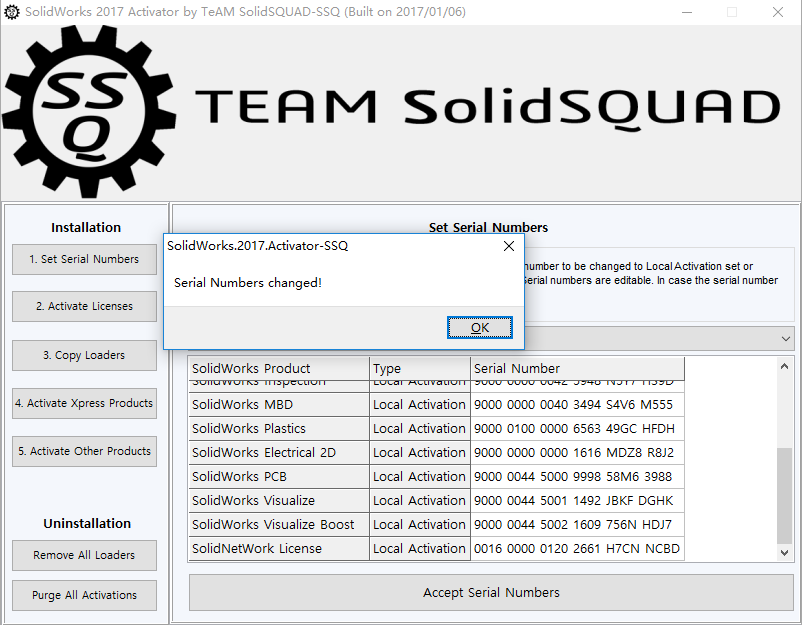Edit the serial number field for SolidWorks Visualize

tap(577, 501)
